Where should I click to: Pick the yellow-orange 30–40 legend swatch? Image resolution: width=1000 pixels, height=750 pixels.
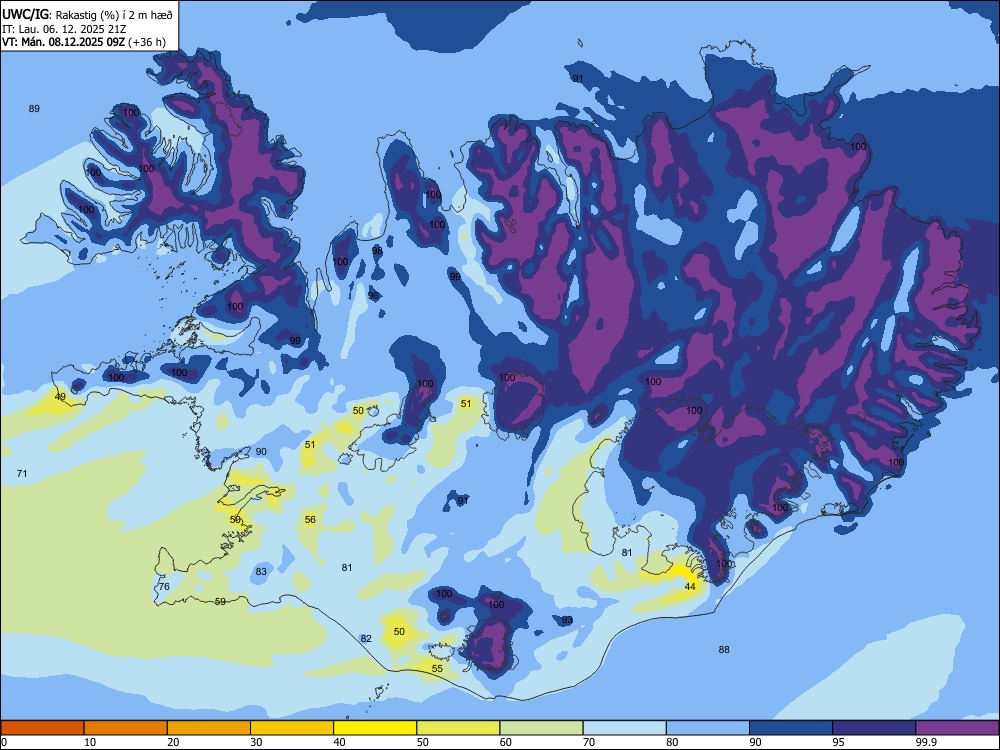tap(292, 728)
